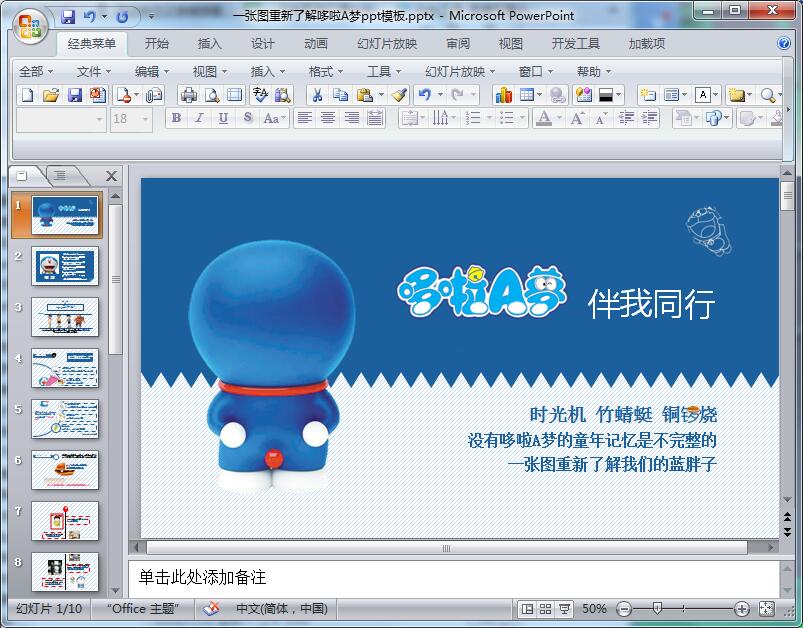Select slide 8 thumbnail
803x628 pixels.
point(65,572)
